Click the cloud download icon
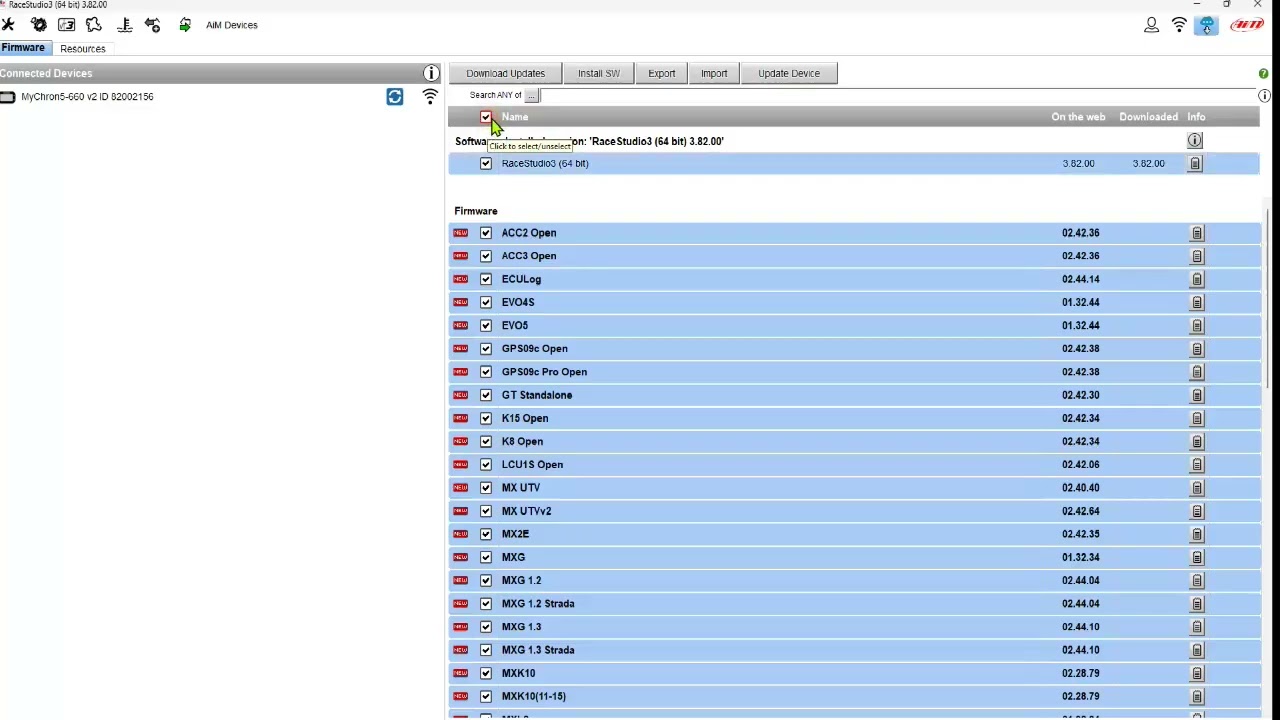This screenshot has height=720, width=1280. 1207,25
